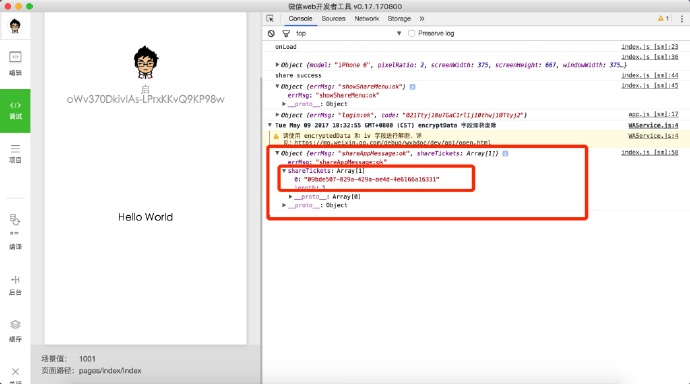Open the app.js [sm]:17 source link
The image size is (690, 384).
pyautogui.click(x=653, y=114)
